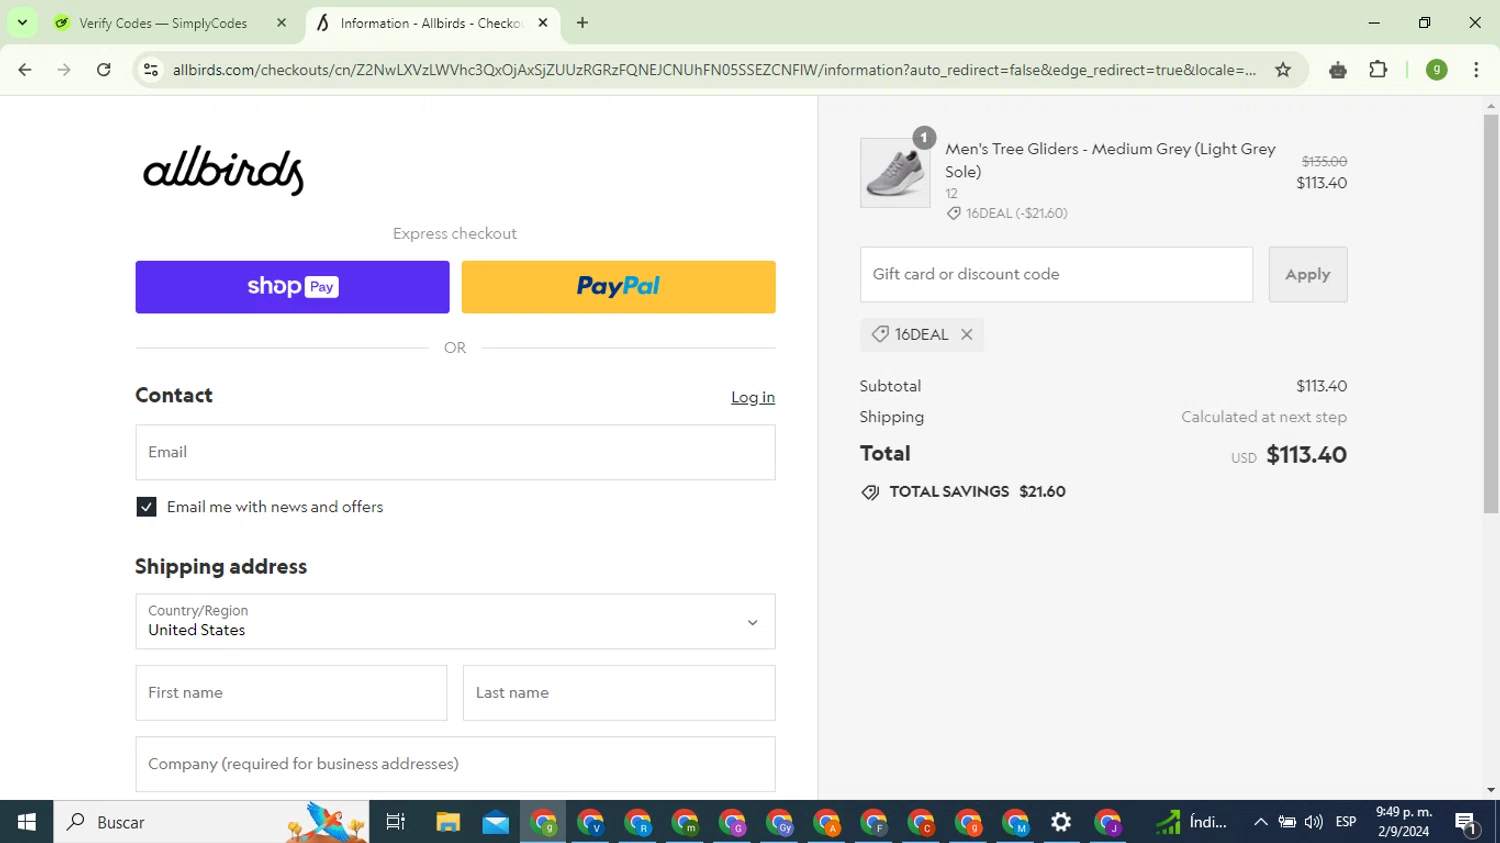Viewport: 1500px width, 843px height.
Task: Click the page vertical scrollbar
Action: tap(1491, 315)
